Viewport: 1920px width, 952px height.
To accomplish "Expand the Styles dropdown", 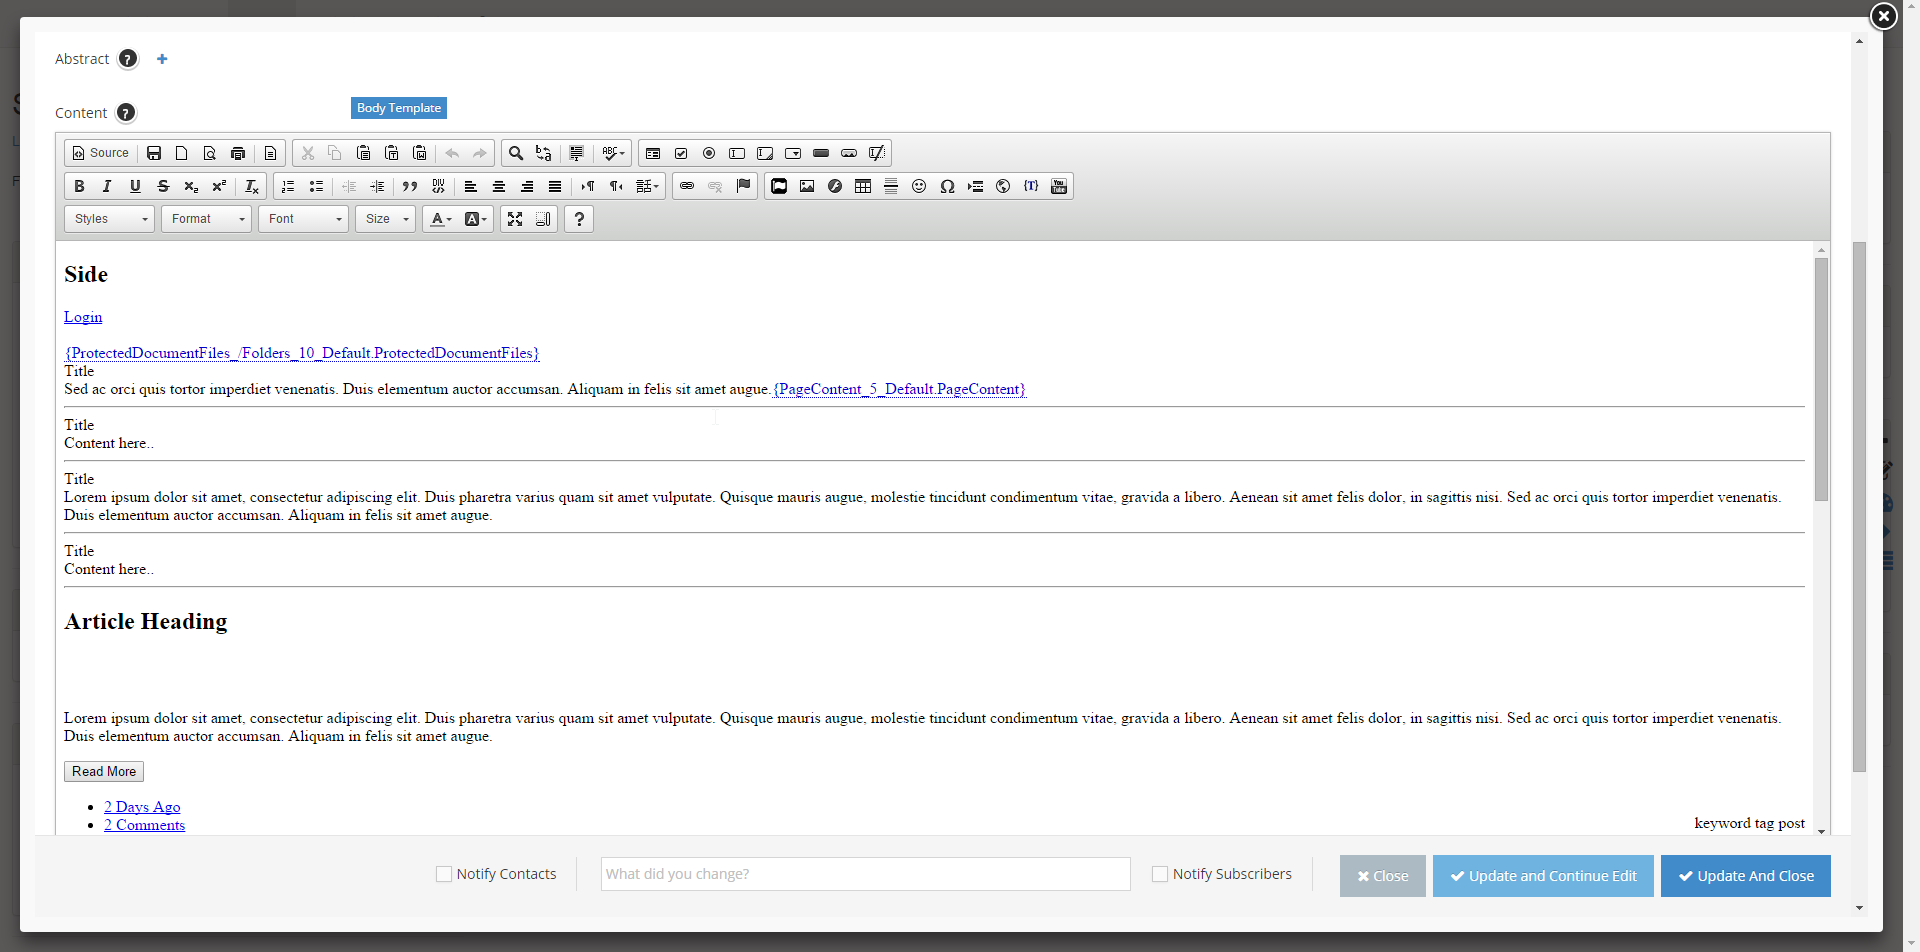I will (108, 219).
